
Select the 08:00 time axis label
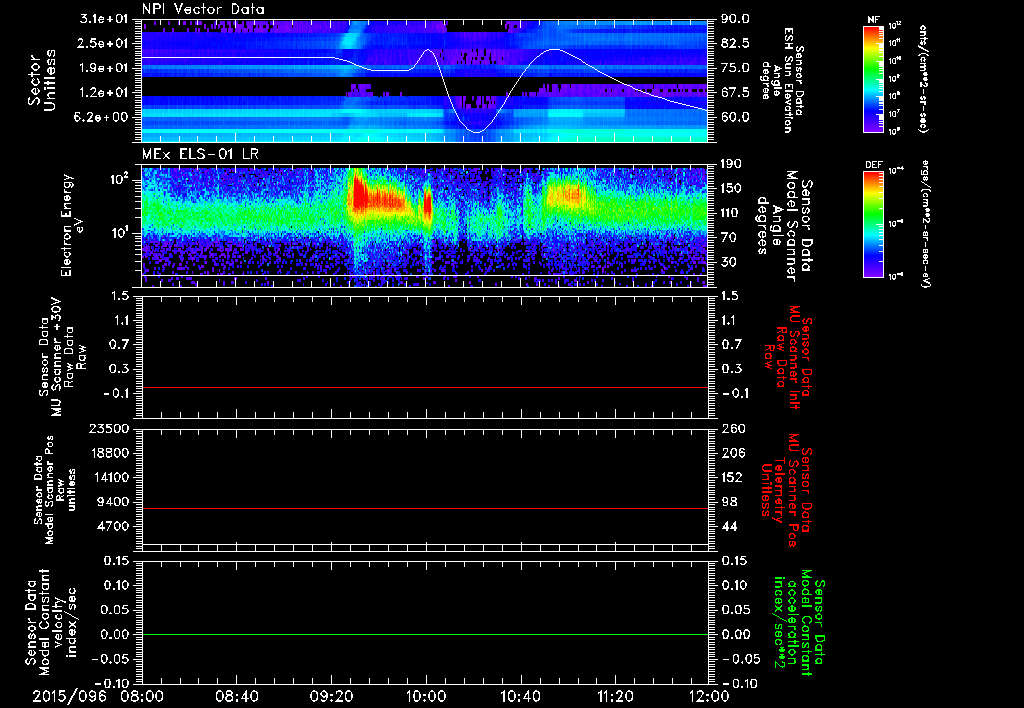point(143,695)
